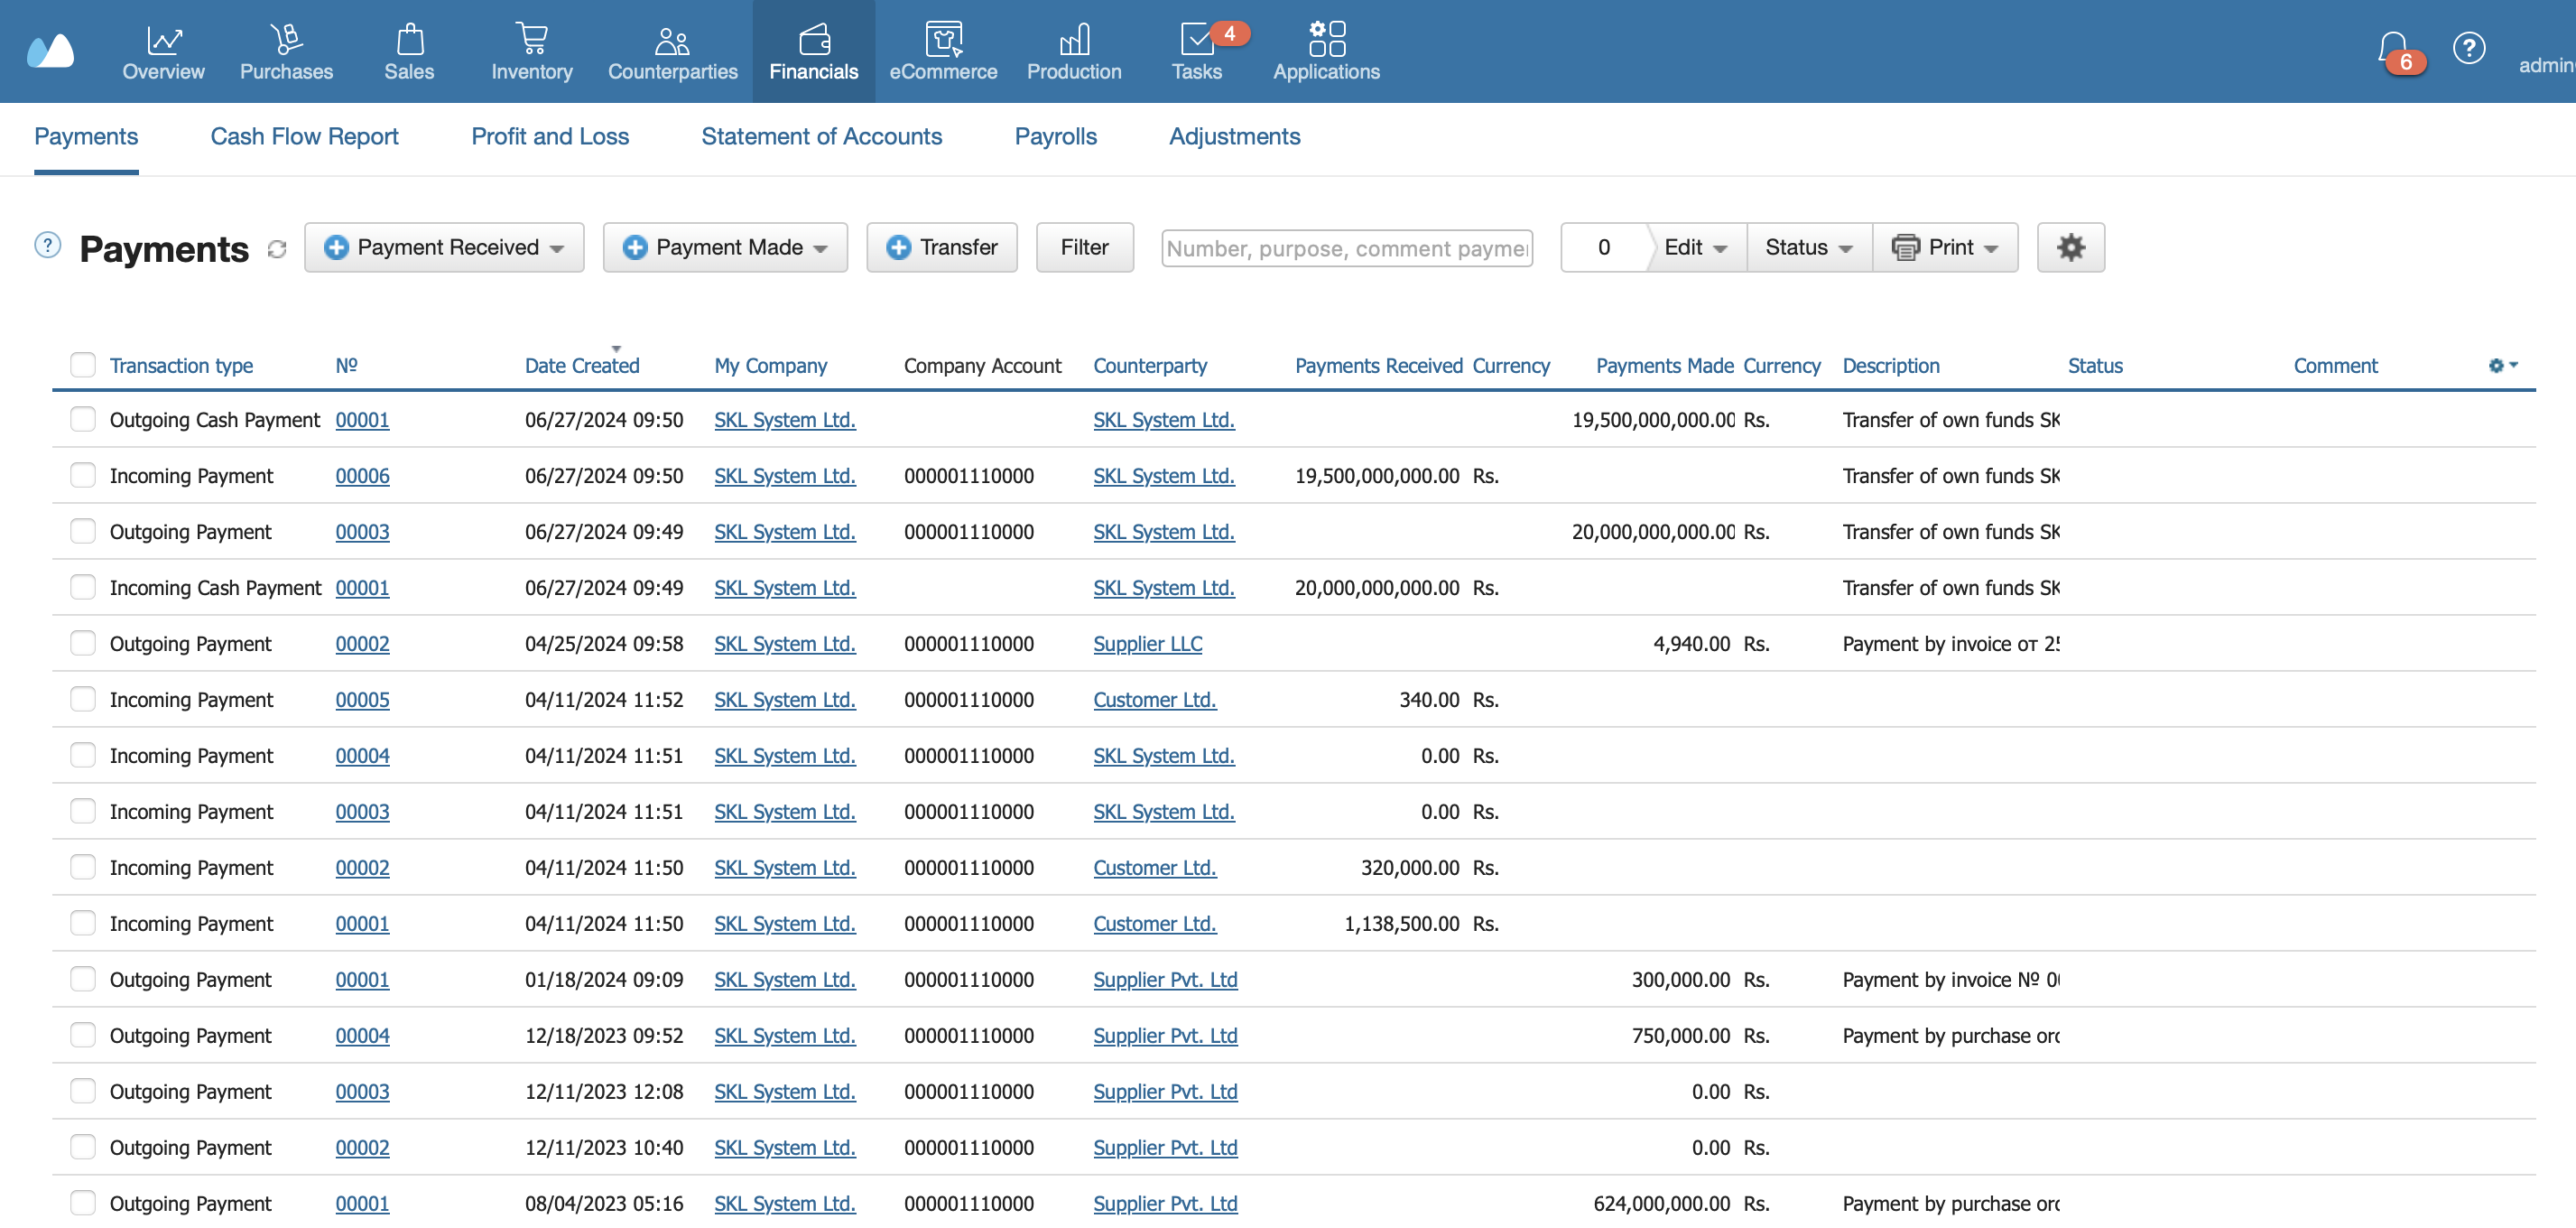Check the 320,000.00 Incoming Payment row
This screenshot has height=1228, width=2576.
tap(83, 867)
